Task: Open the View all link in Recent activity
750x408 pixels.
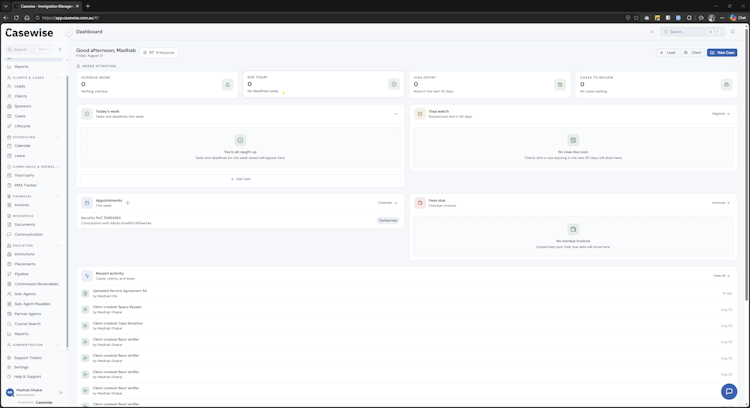Action: click(x=721, y=276)
